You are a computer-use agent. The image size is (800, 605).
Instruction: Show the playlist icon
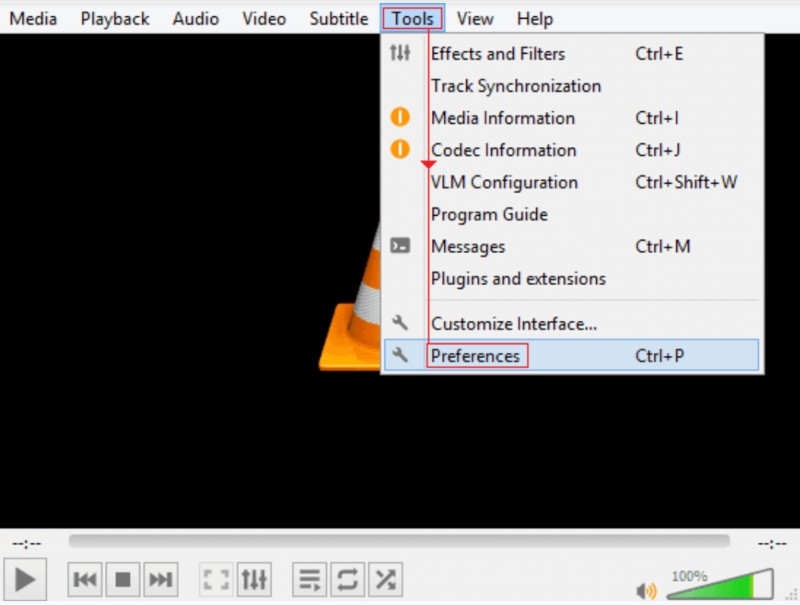pos(309,578)
